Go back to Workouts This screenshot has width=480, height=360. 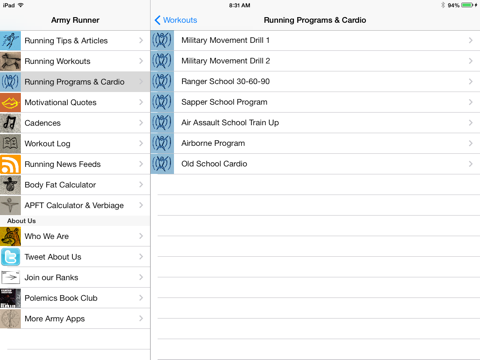tap(176, 20)
